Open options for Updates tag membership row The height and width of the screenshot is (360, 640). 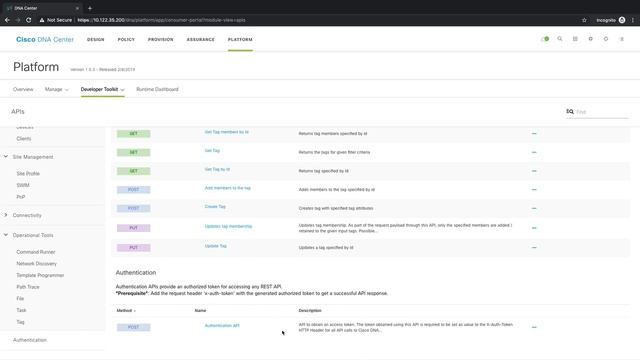[x=534, y=228]
